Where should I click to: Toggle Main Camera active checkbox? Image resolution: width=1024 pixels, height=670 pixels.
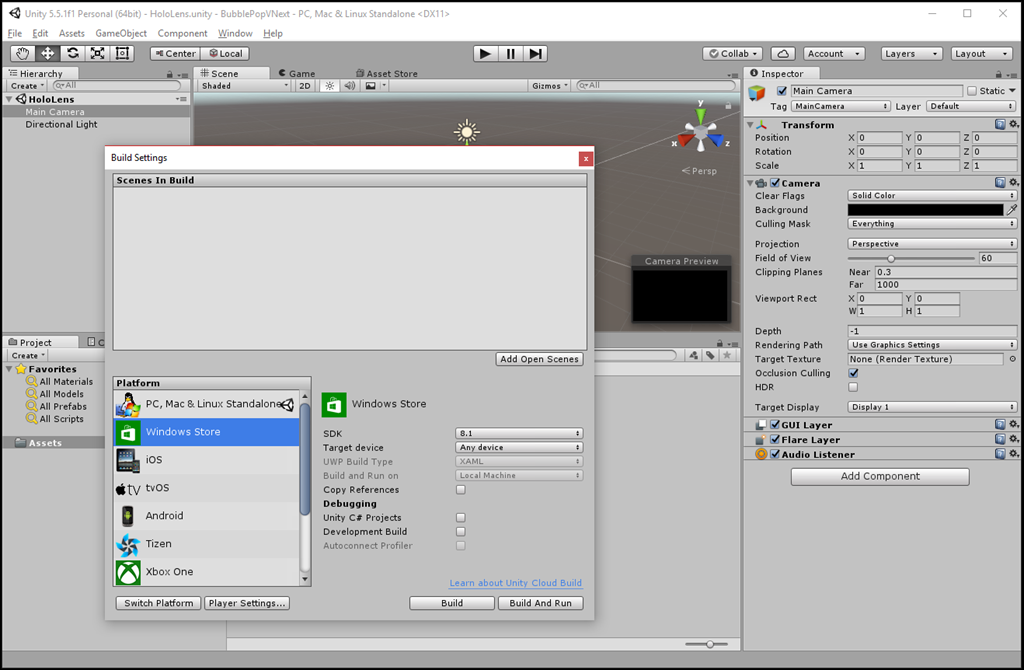tap(782, 91)
